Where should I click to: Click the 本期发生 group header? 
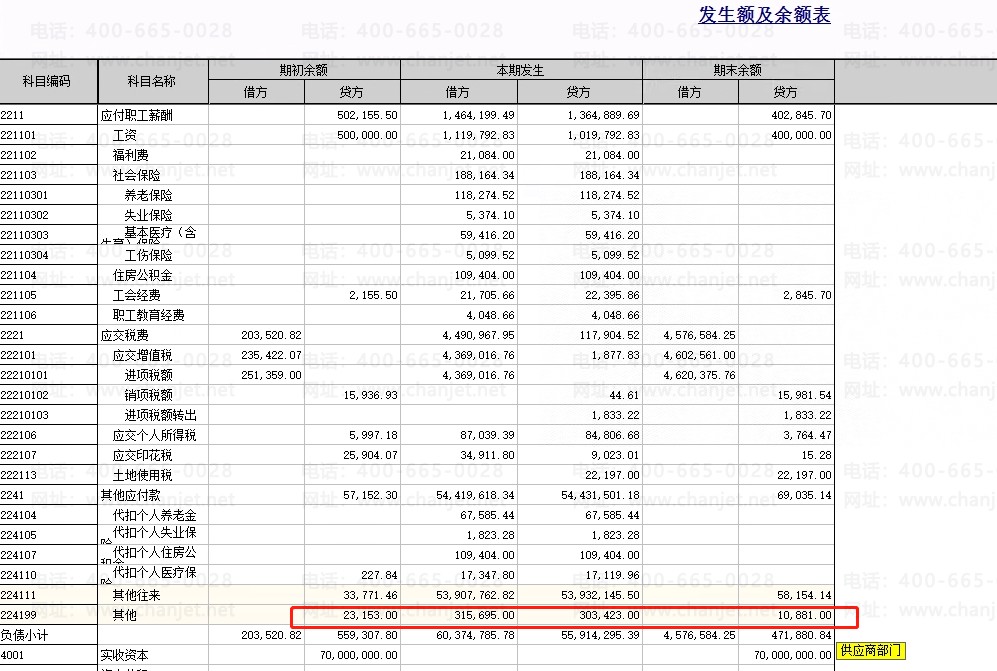point(521,70)
